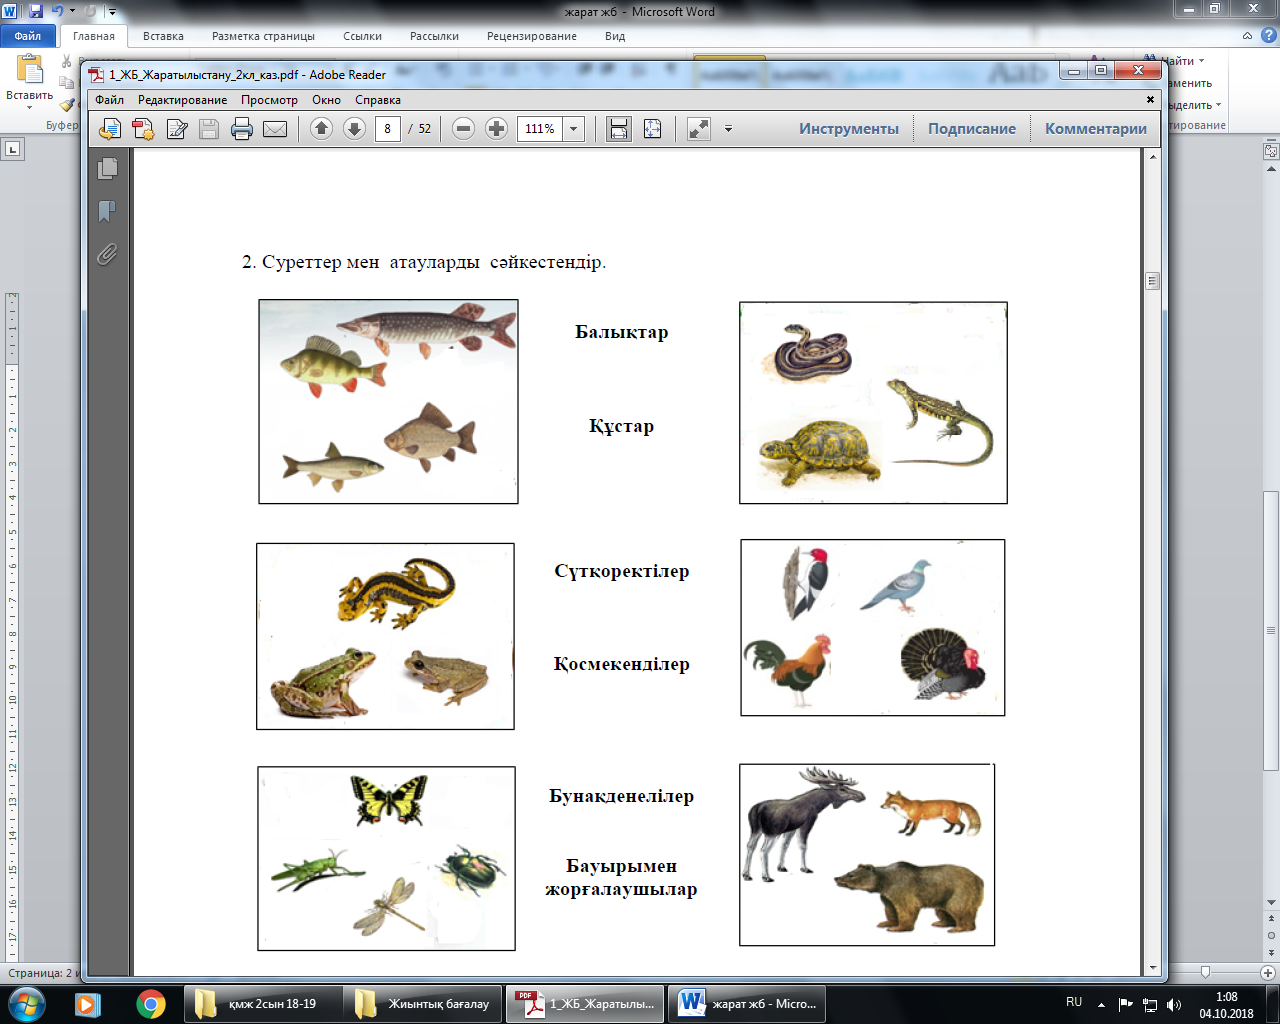This screenshot has width=1280, height=1024.
Task: Open the Подписание pane
Action: point(972,129)
